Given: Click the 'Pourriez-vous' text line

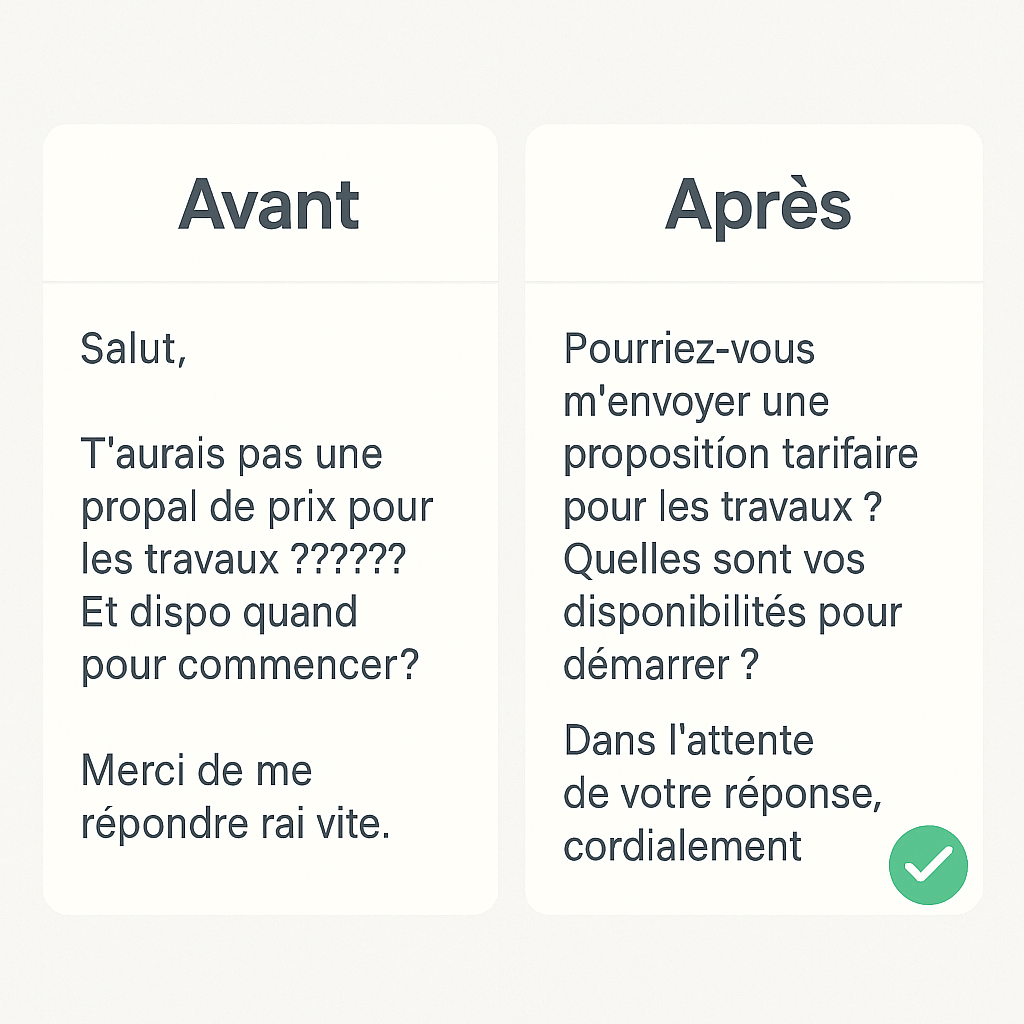Looking at the screenshot, I should 689,349.
